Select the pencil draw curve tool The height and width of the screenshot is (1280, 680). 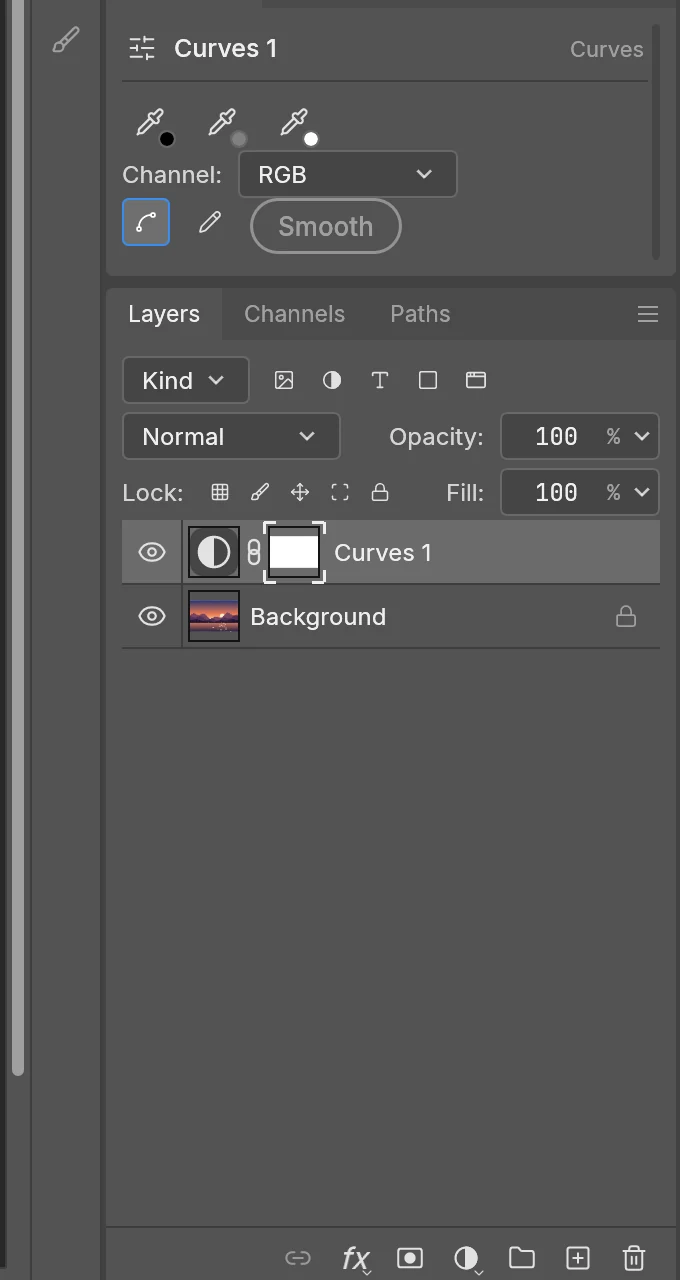(x=209, y=222)
